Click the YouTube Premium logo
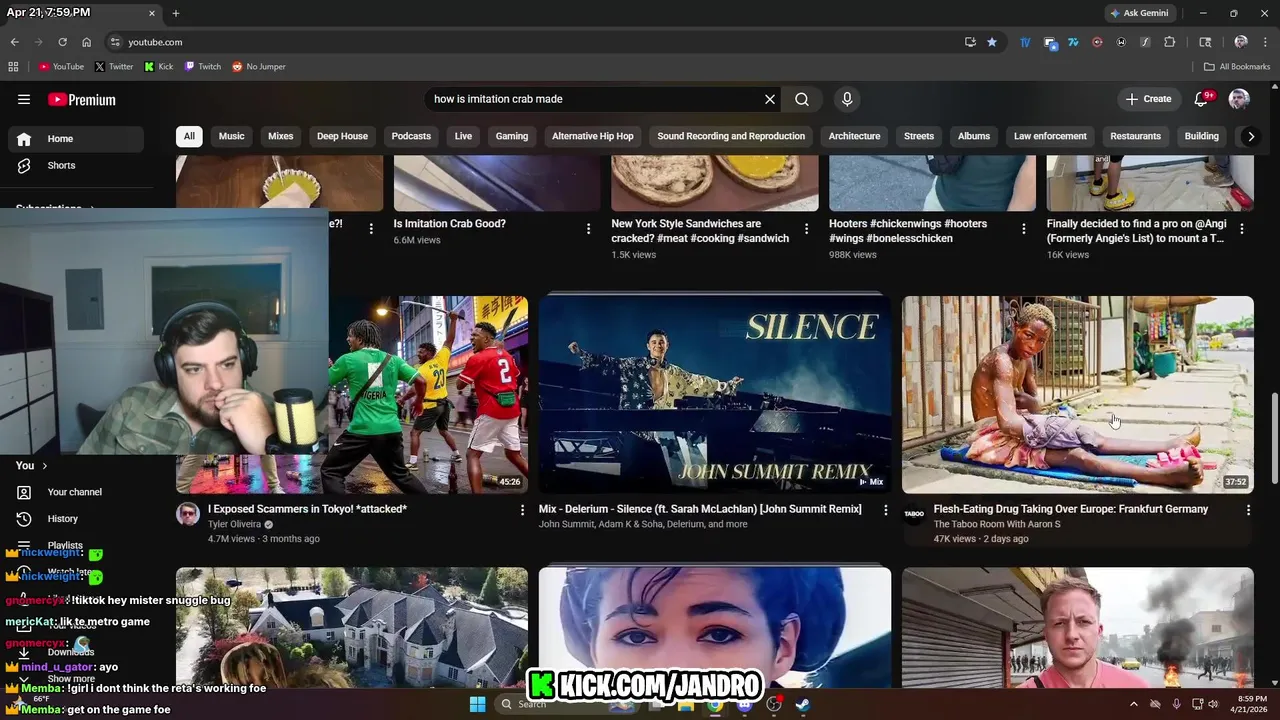Screen dimensions: 1280x720 82,99
